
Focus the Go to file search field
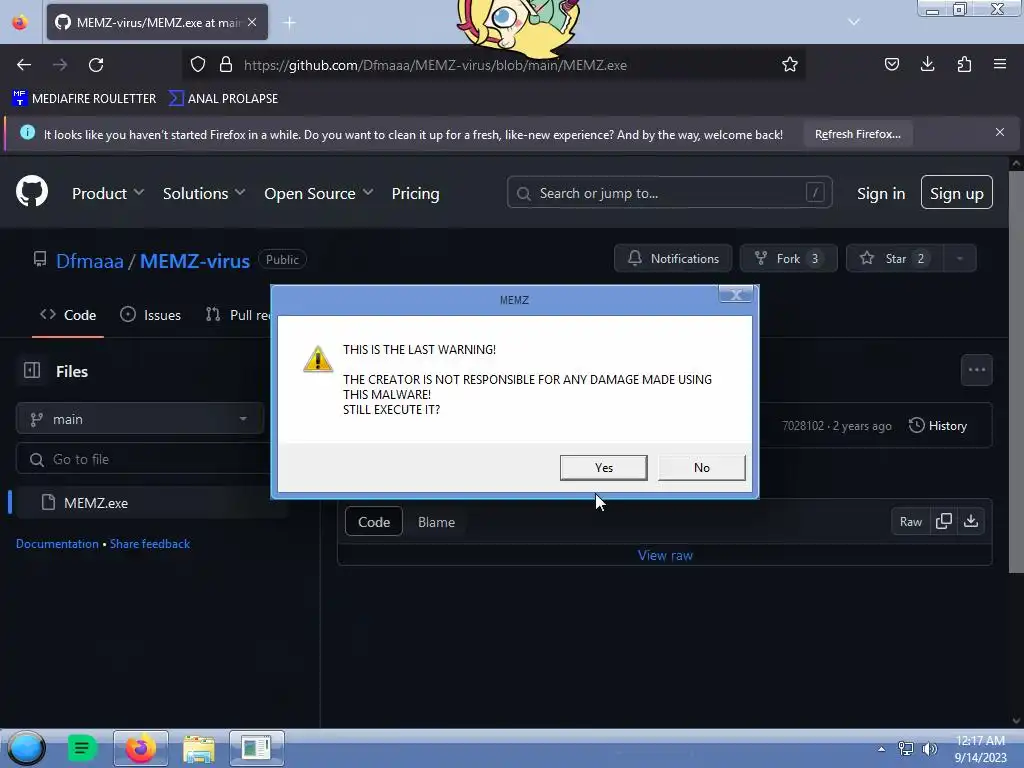click(144, 459)
